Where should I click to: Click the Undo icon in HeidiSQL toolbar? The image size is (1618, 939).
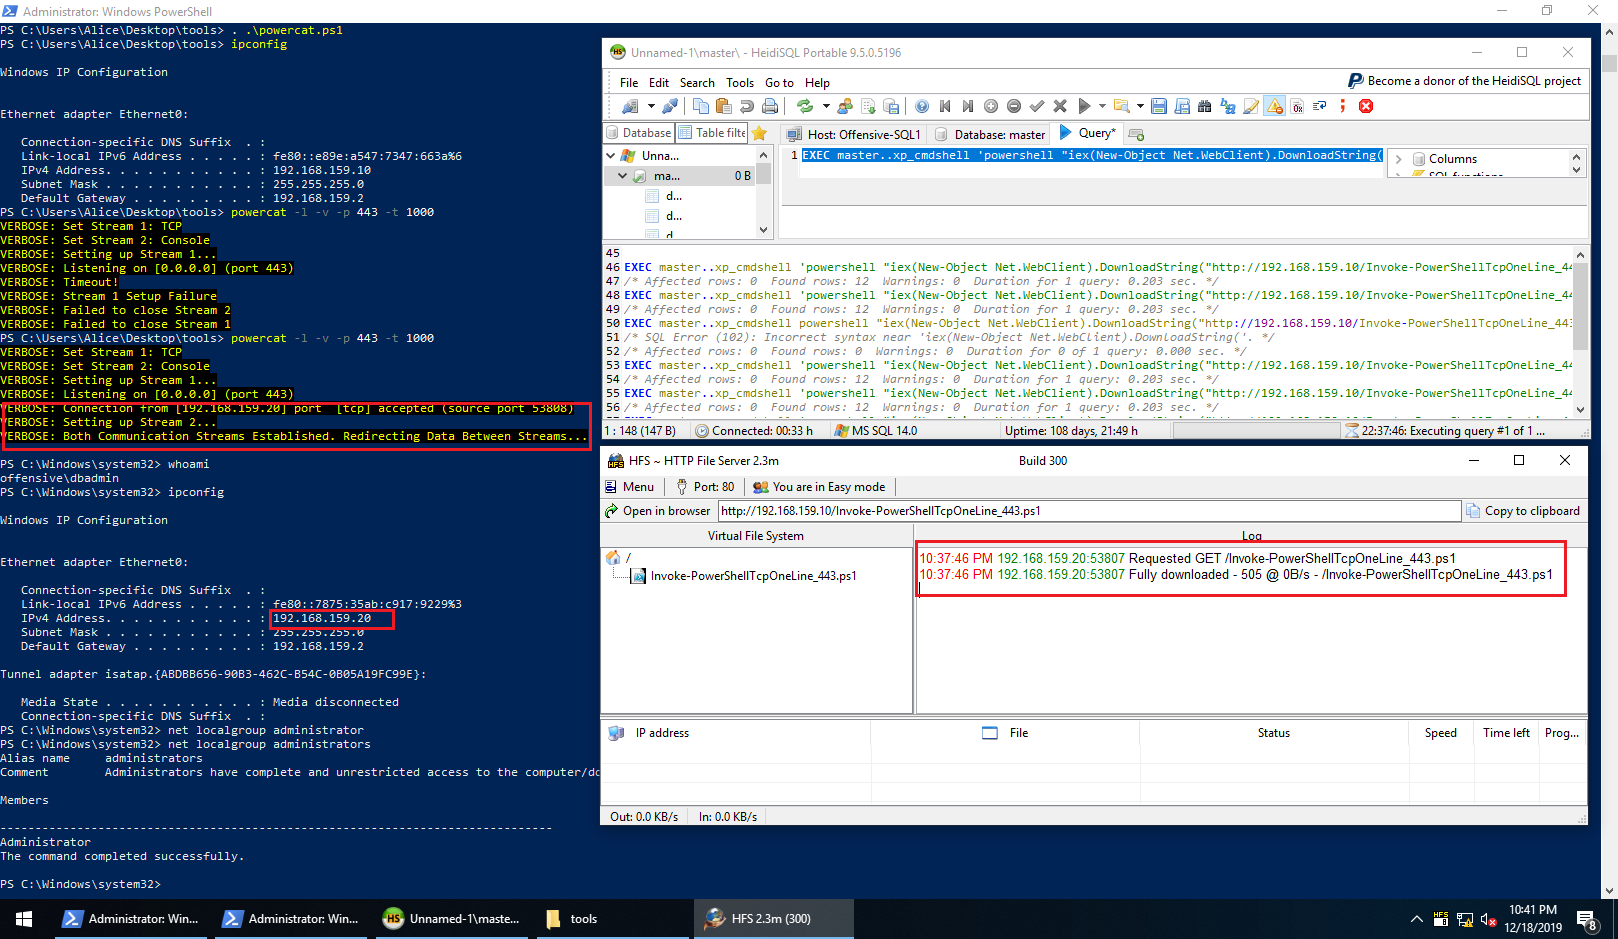[x=747, y=106]
